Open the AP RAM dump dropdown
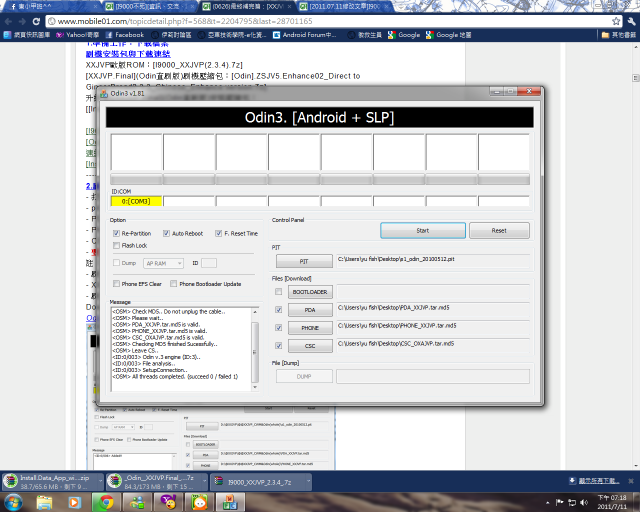The height and width of the screenshot is (512, 640). point(163,263)
